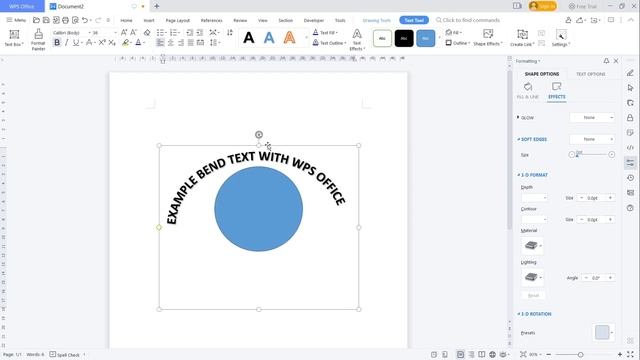
Task: Apply superscript formatting
Action: (102, 42)
